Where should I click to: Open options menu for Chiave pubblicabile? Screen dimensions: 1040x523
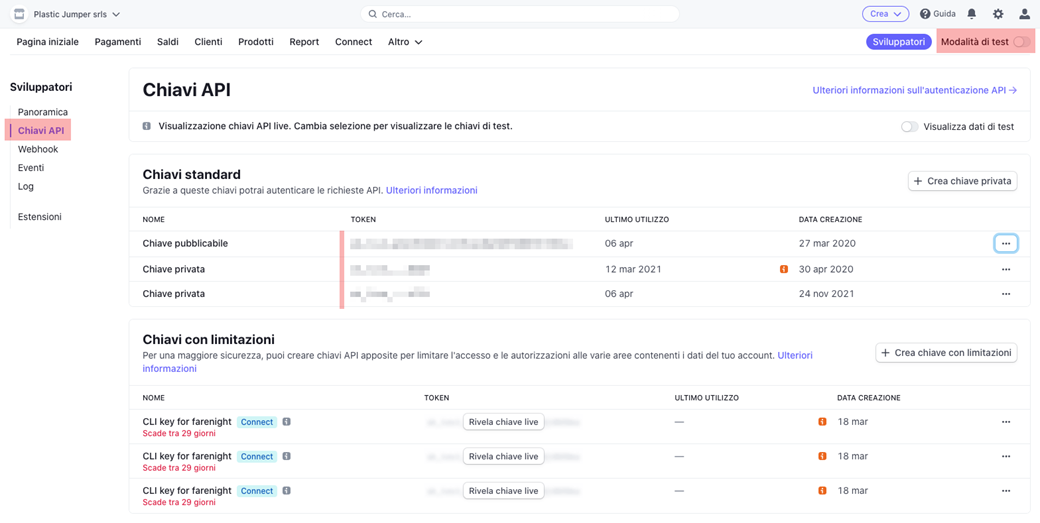(x=1006, y=243)
